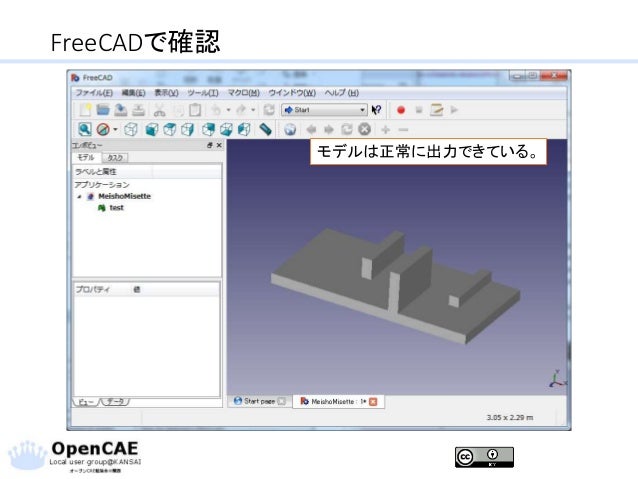Click the web Zoom Out minus icon
This screenshot has height=479, width=638.
tap(403, 130)
